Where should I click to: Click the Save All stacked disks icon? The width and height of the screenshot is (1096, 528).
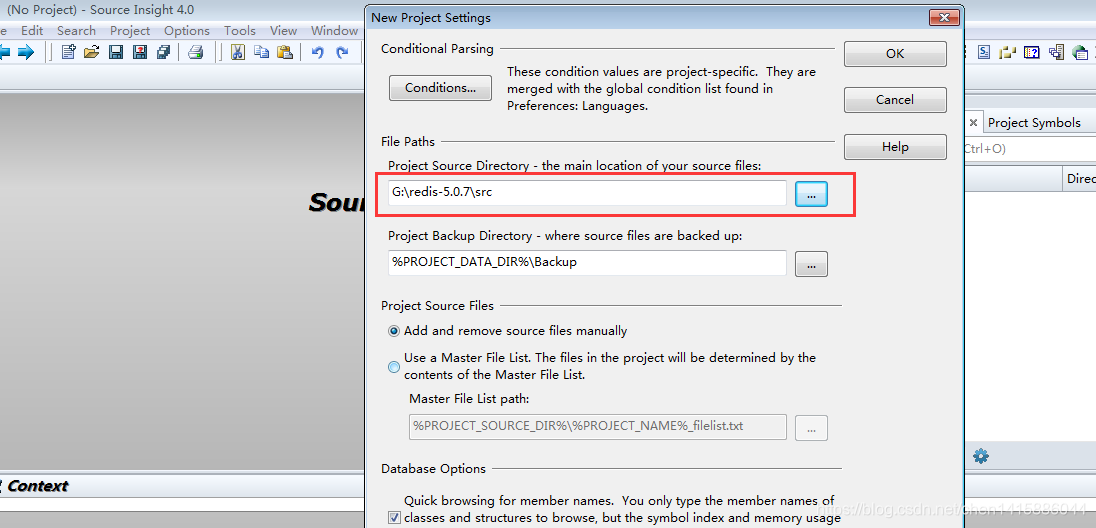164,52
